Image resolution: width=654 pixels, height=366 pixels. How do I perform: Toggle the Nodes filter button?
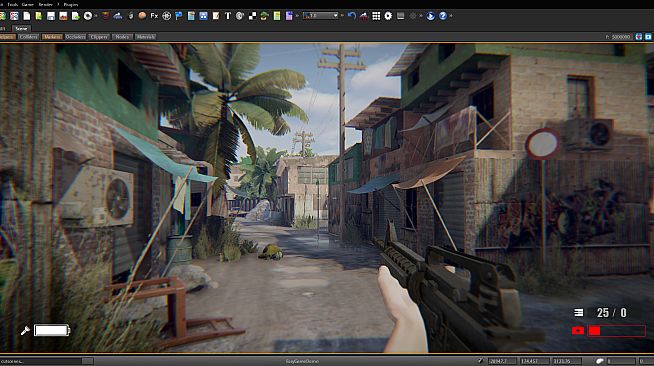pyautogui.click(x=122, y=37)
